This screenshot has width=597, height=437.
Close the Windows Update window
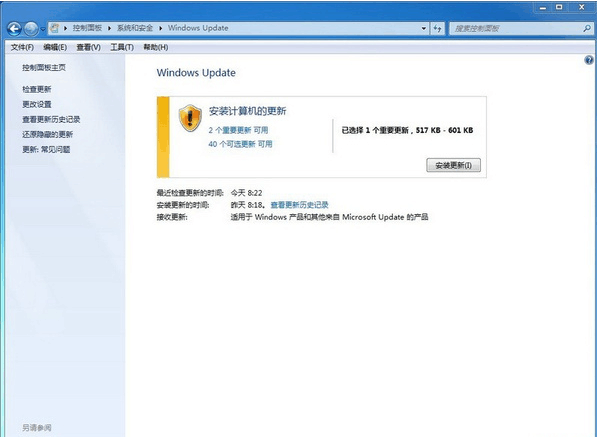pos(581,7)
